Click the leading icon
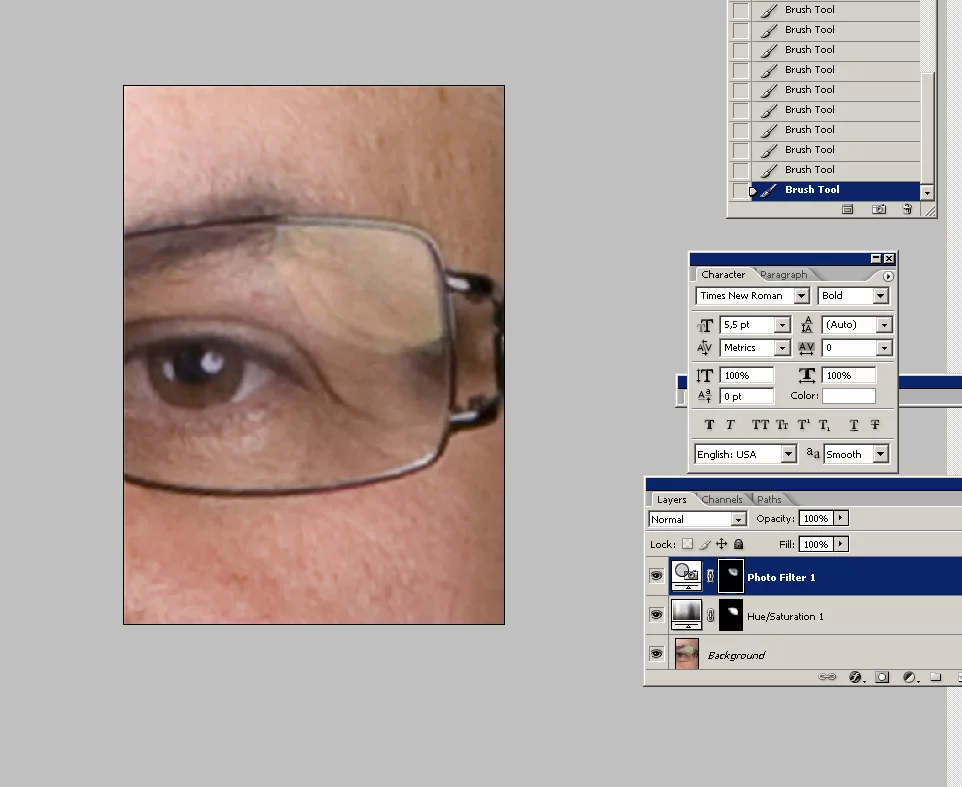The width and height of the screenshot is (962, 787). point(807,325)
